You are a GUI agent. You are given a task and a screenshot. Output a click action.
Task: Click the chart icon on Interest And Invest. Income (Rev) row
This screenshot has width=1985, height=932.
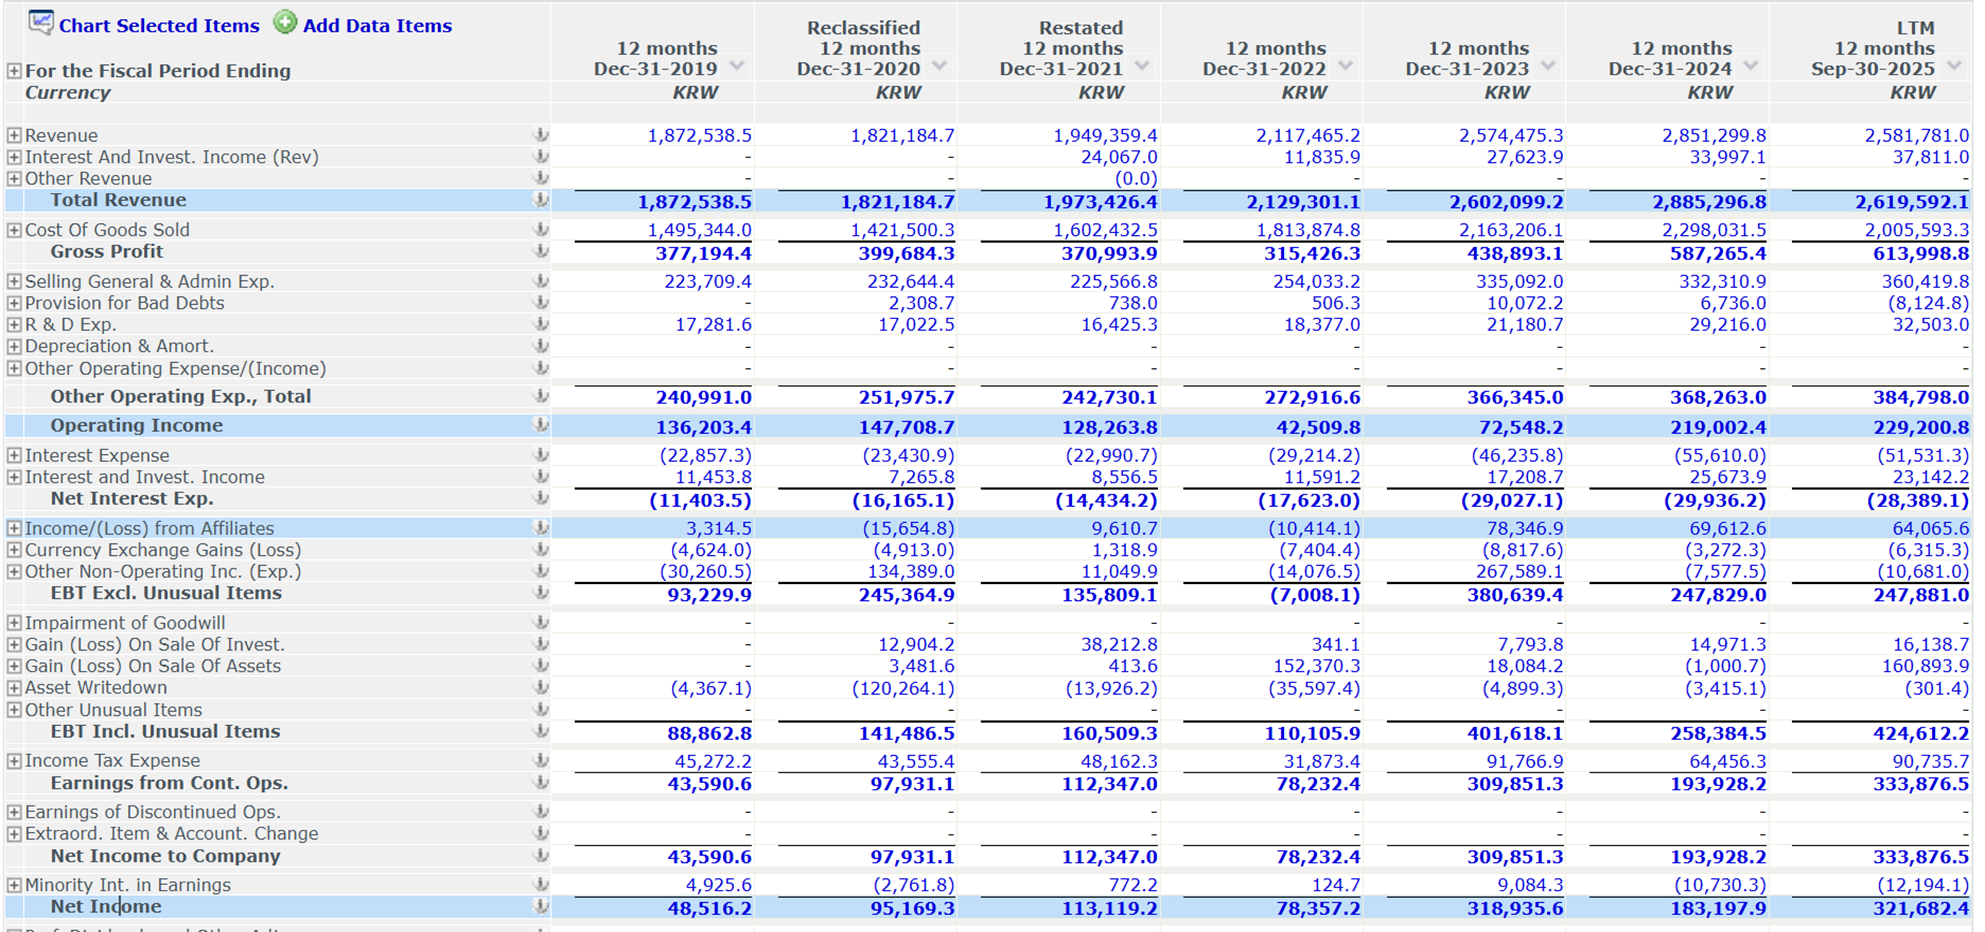coord(540,157)
